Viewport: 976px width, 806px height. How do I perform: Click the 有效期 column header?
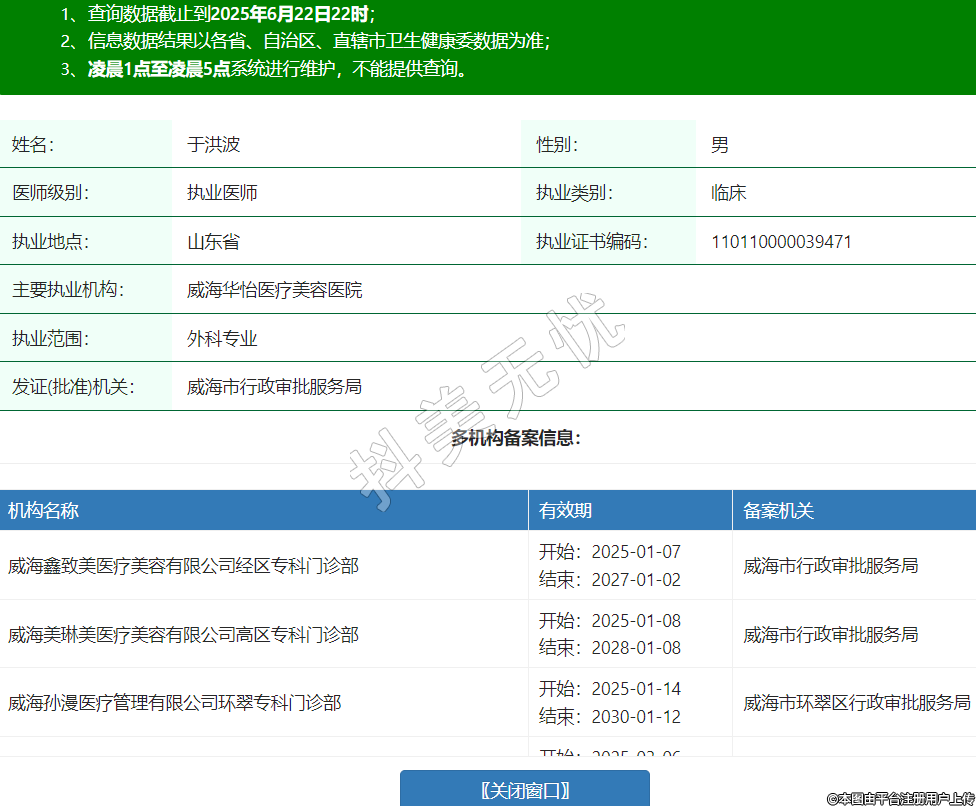tap(566, 511)
